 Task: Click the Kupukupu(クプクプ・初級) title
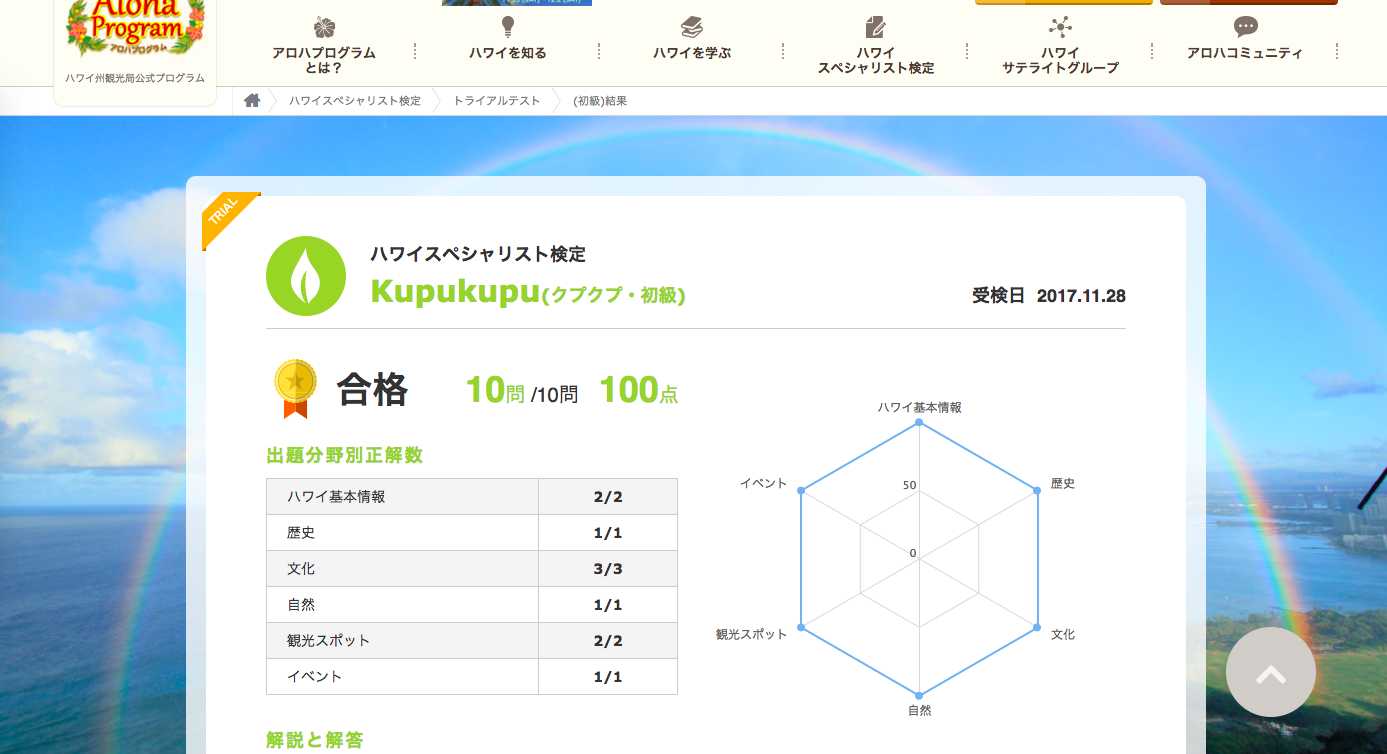(528, 292)
